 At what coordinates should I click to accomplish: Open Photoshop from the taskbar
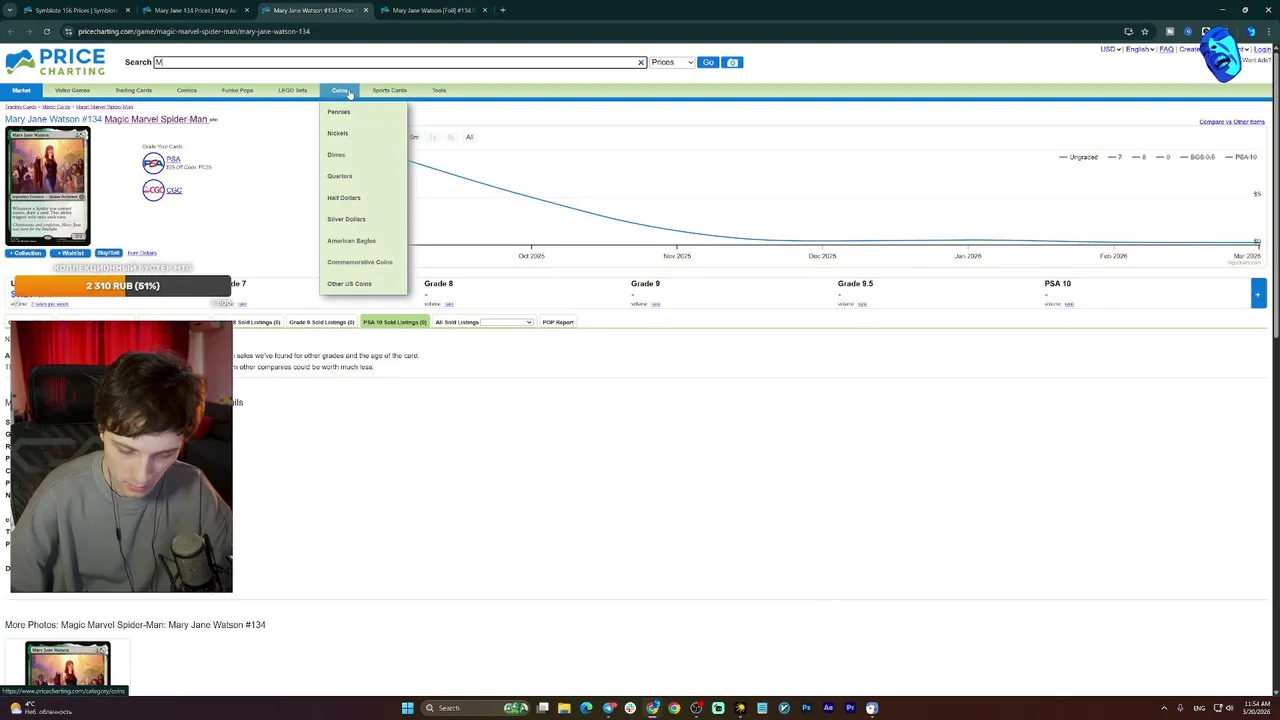pyautogui.click(x=806, y=708)
